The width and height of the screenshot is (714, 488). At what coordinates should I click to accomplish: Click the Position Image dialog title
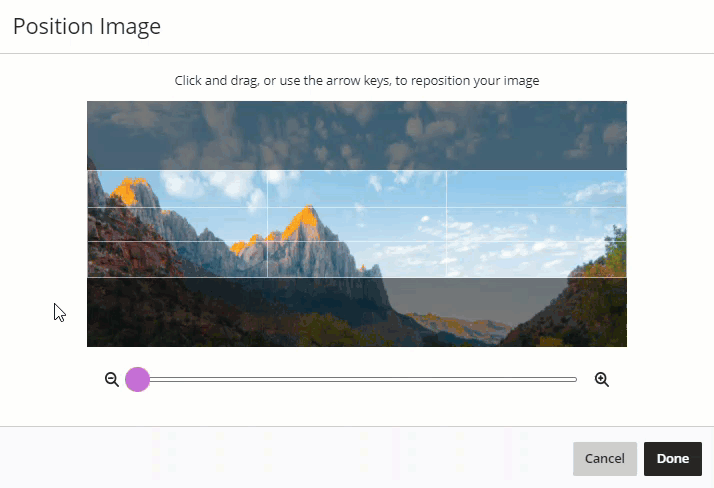87,26
